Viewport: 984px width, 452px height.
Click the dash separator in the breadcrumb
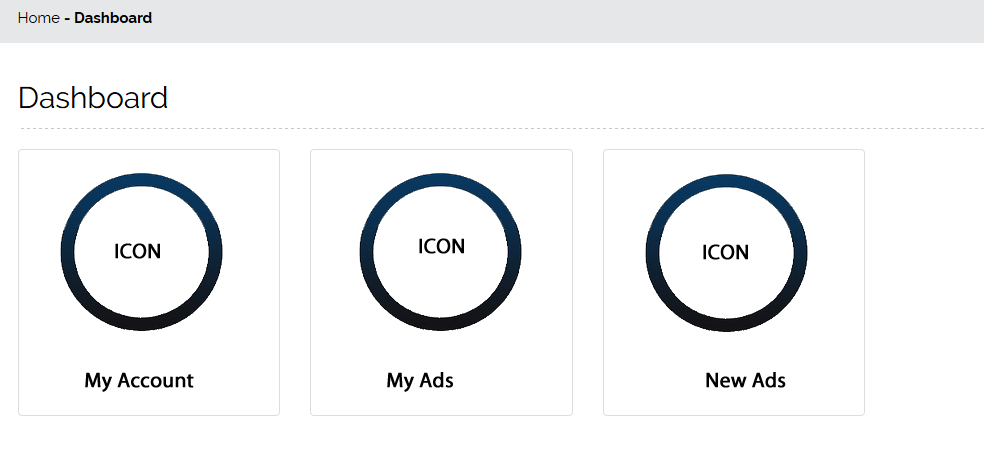[x=67, y=18]
